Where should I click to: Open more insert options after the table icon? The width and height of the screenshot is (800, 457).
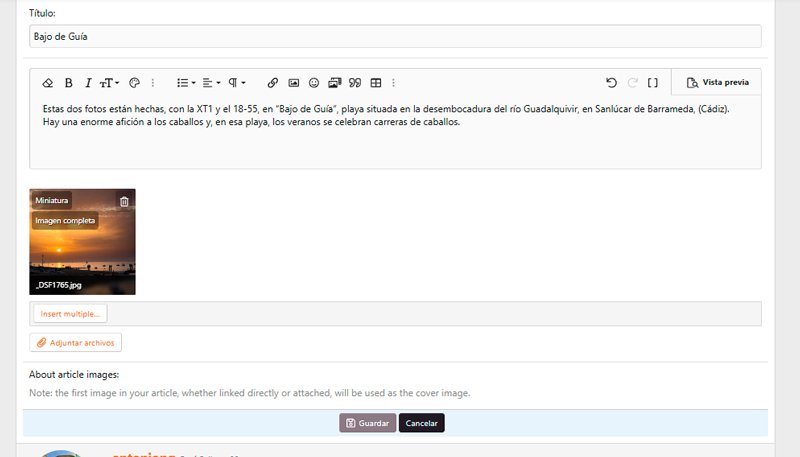click(393, 83)
